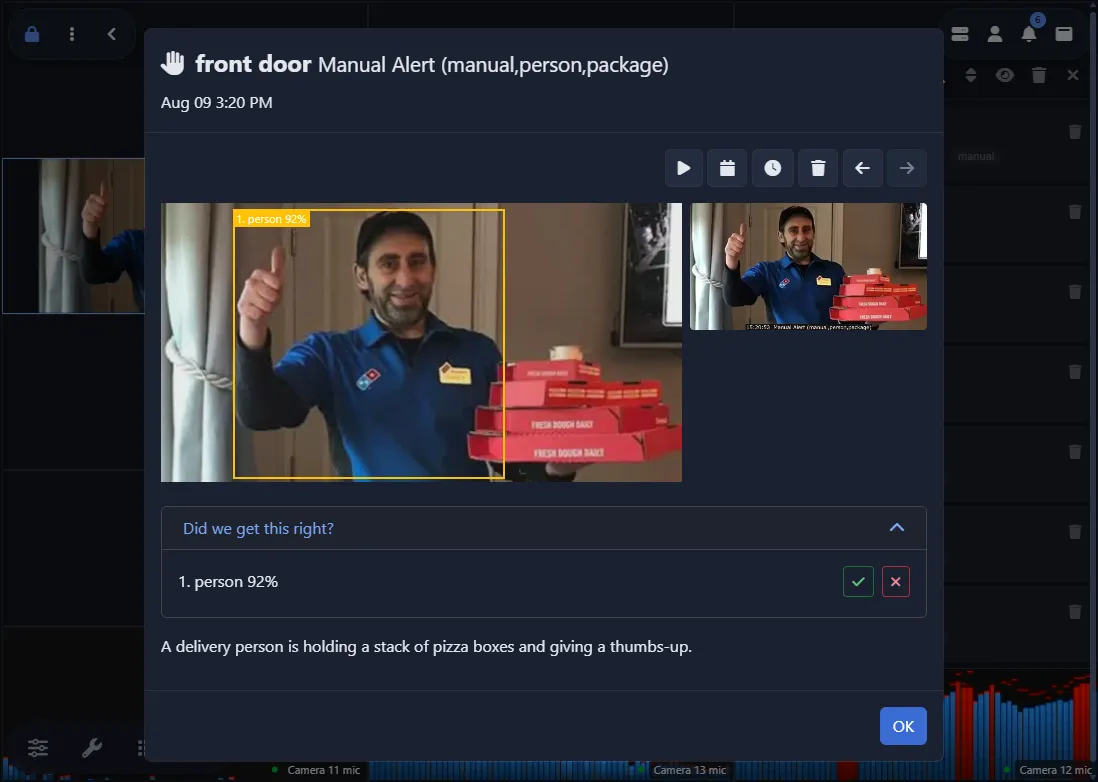This screenshot has width=1098, height=782.
Task: Open the wrench tool icon at bottom-left
Action: click(92, 748)
